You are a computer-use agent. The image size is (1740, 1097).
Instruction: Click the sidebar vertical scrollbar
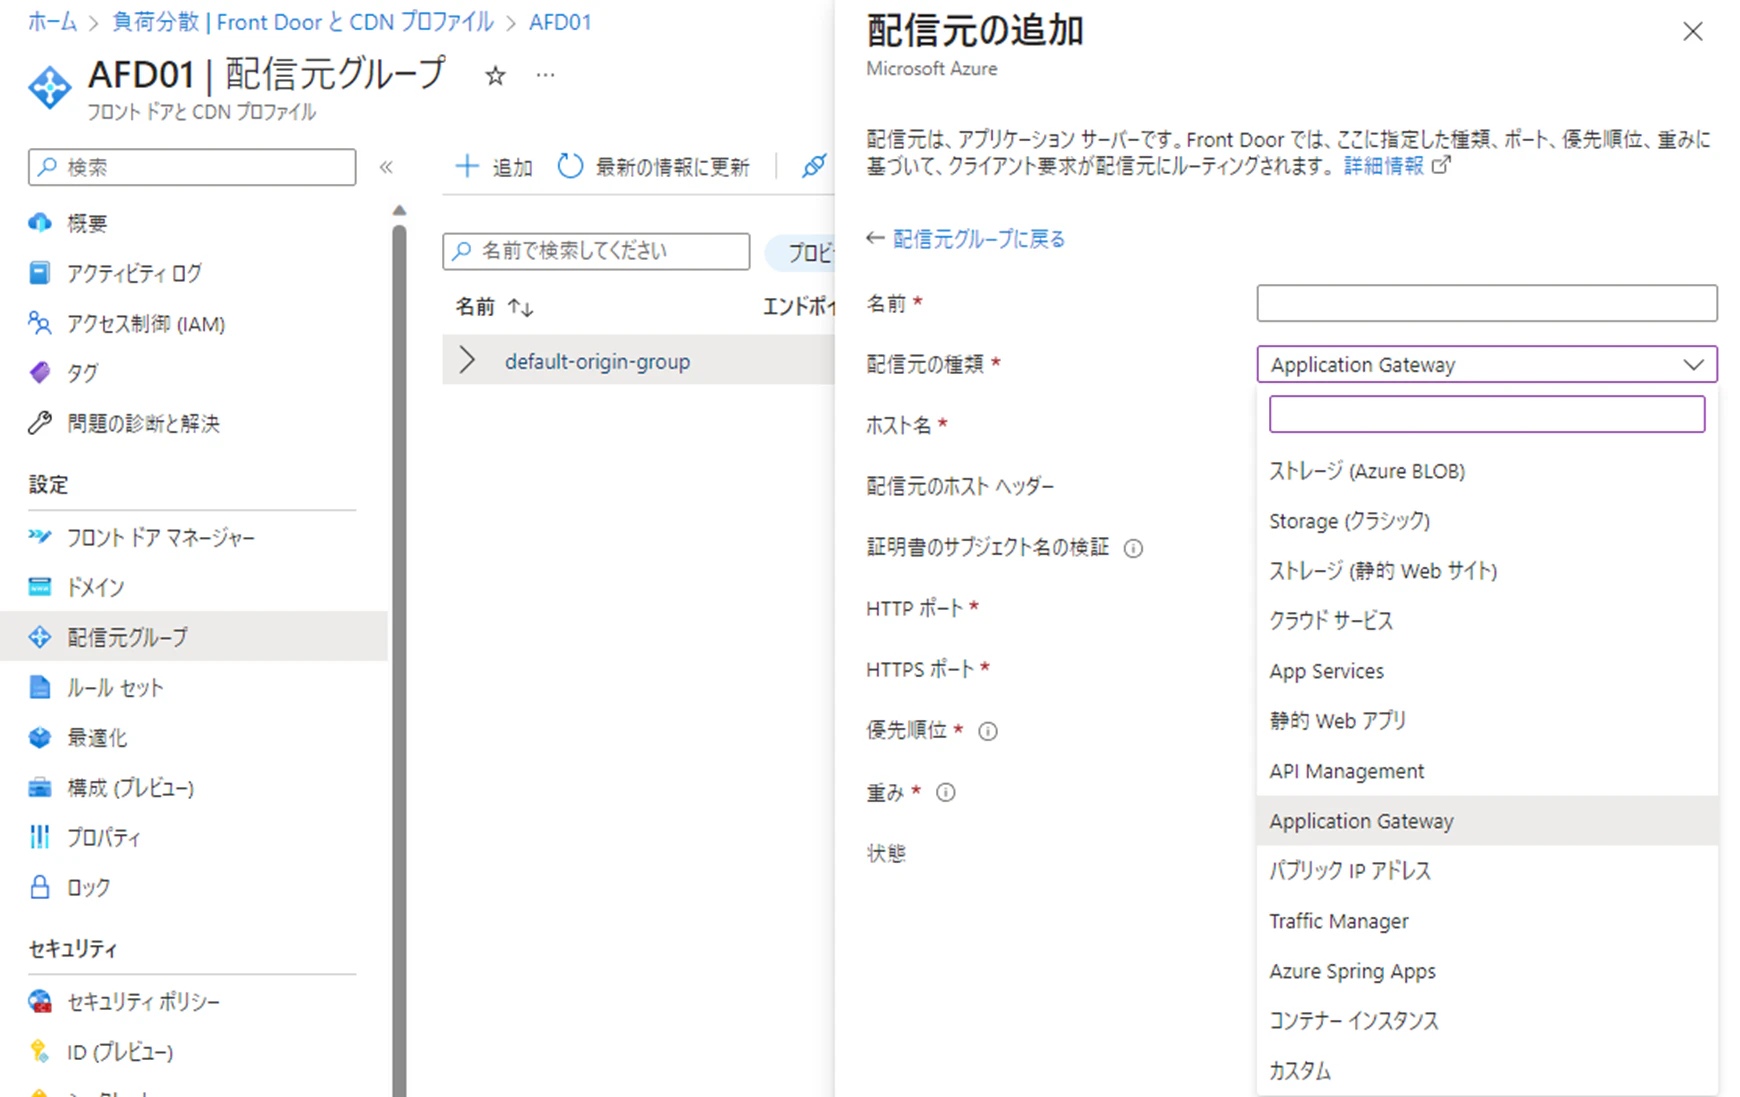click(399, 660)
